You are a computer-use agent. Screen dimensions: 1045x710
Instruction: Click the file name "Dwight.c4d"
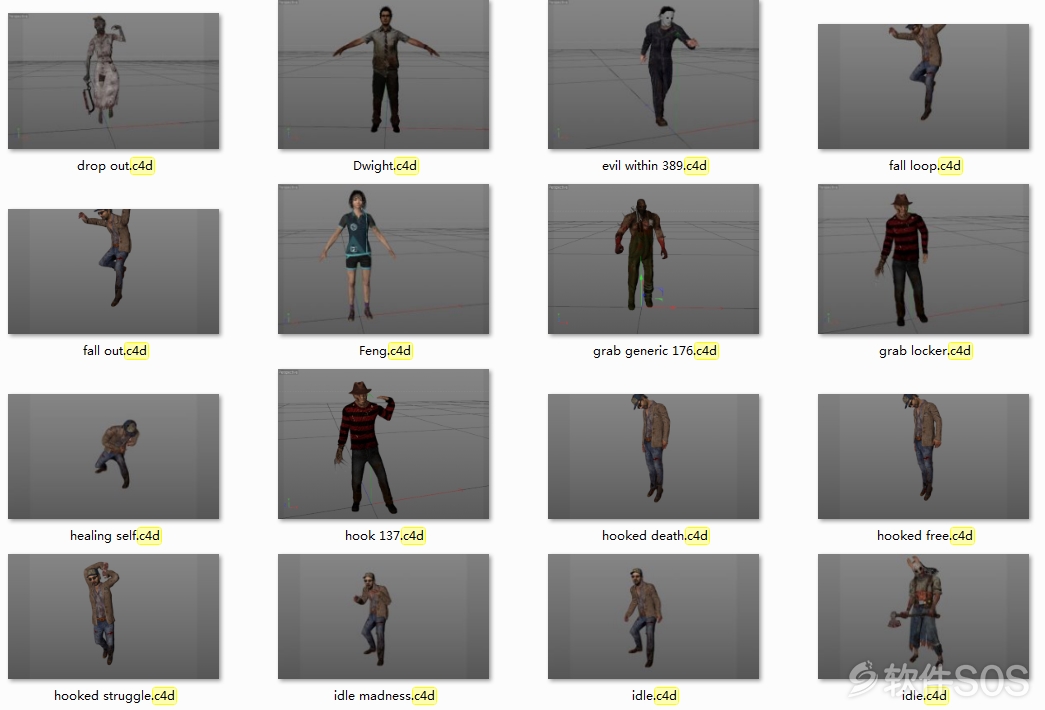click(385, 165)
